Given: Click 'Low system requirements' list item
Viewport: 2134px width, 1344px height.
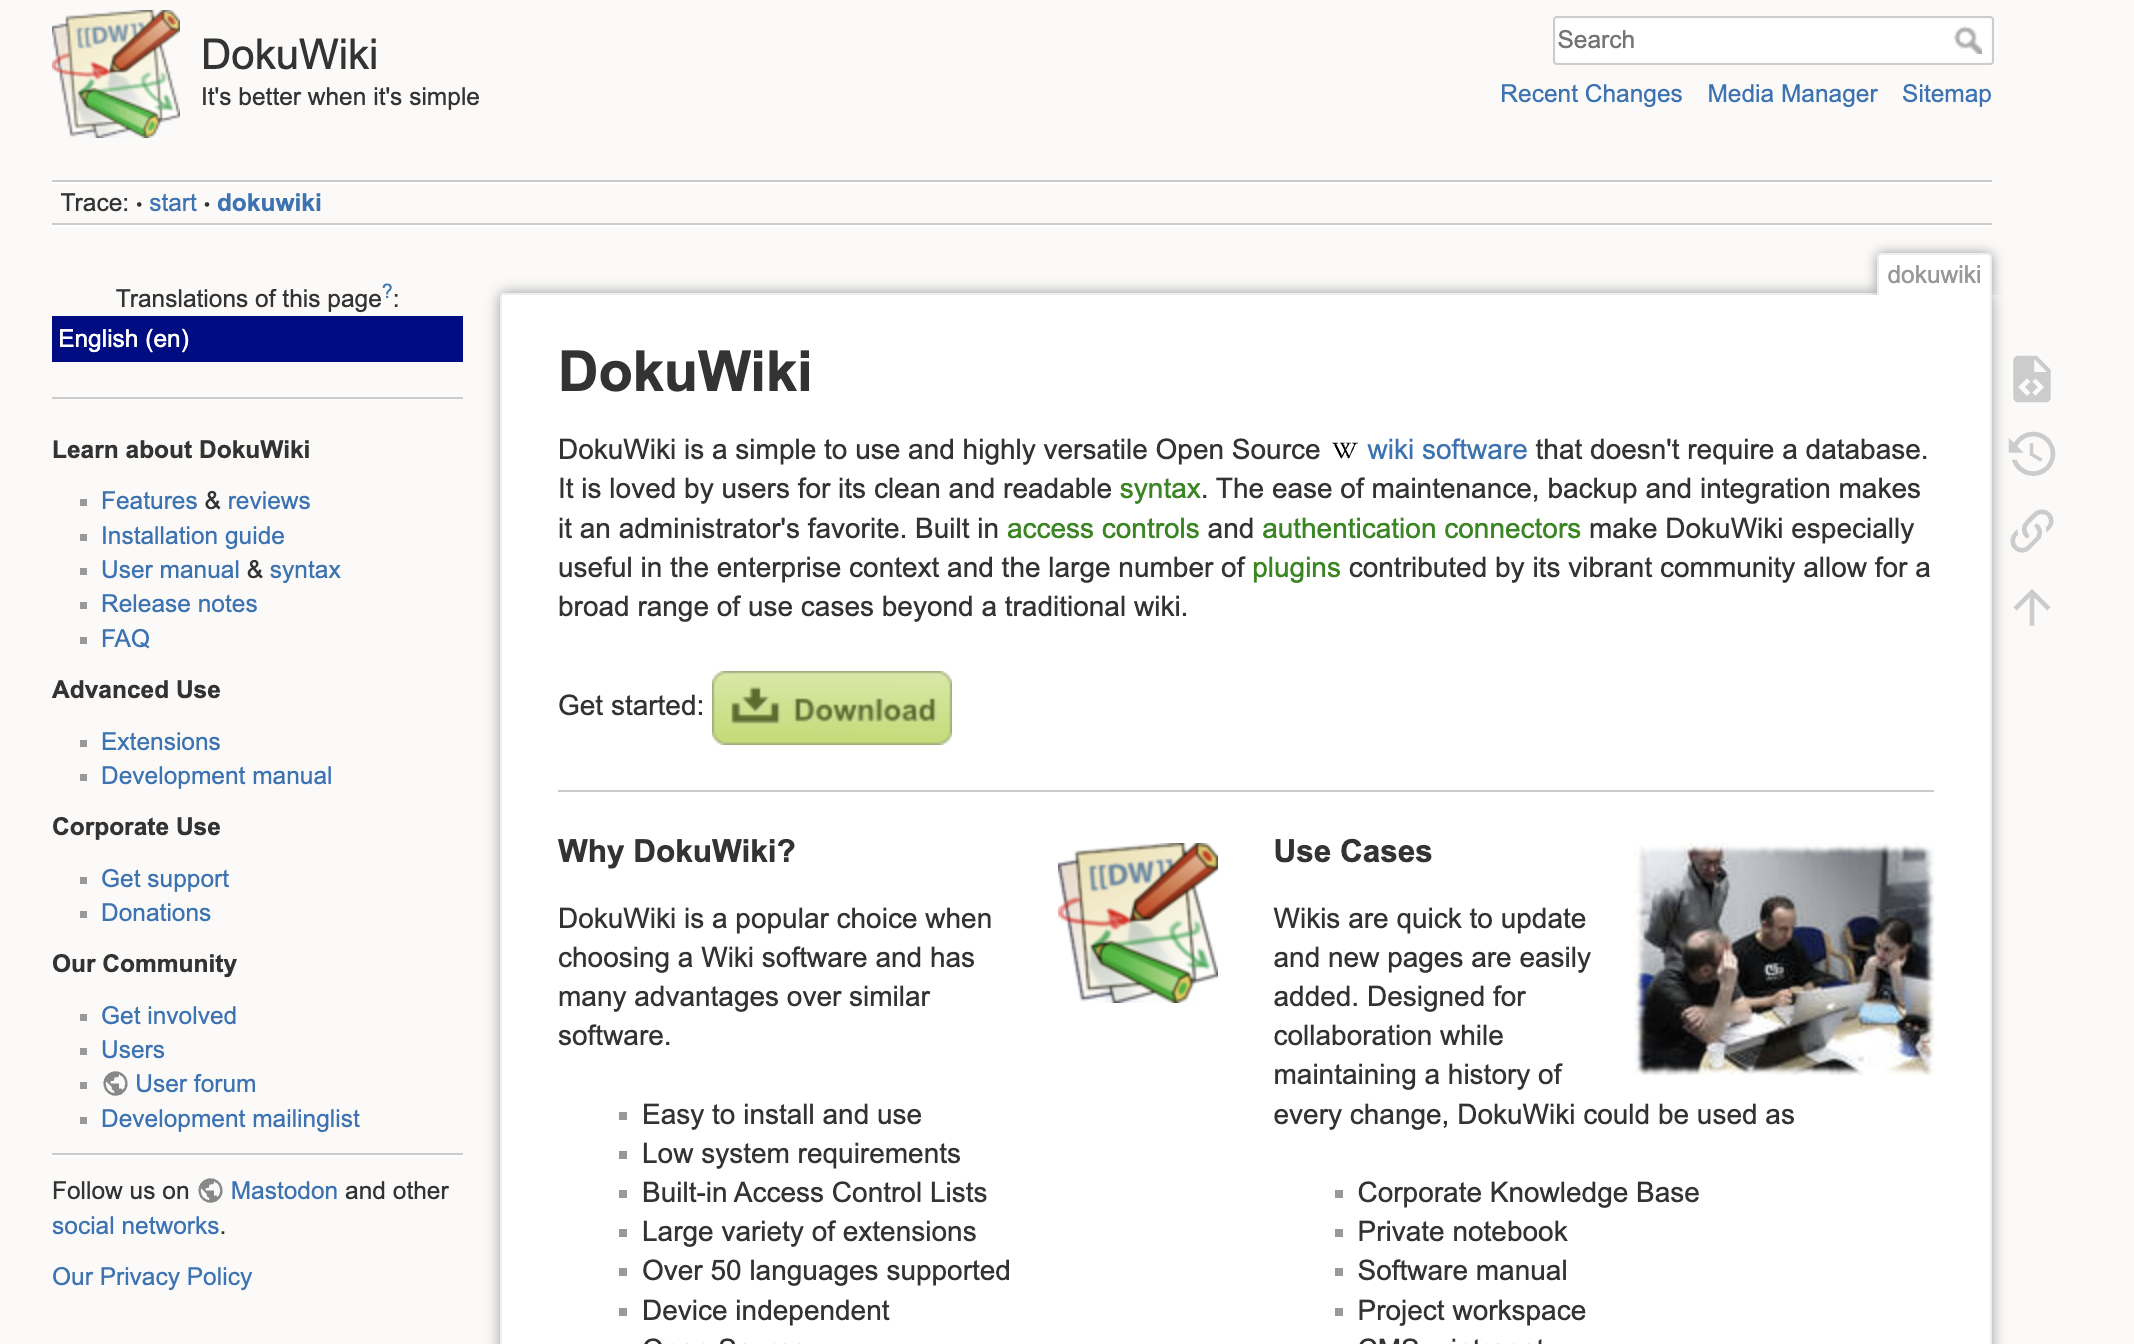Looking at the screenshot, I should tap(801, 1154).
